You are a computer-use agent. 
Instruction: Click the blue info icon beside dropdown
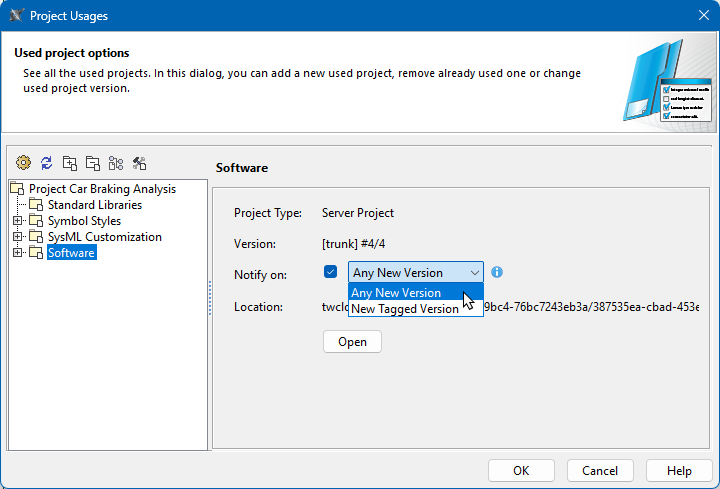click(497, 272)
